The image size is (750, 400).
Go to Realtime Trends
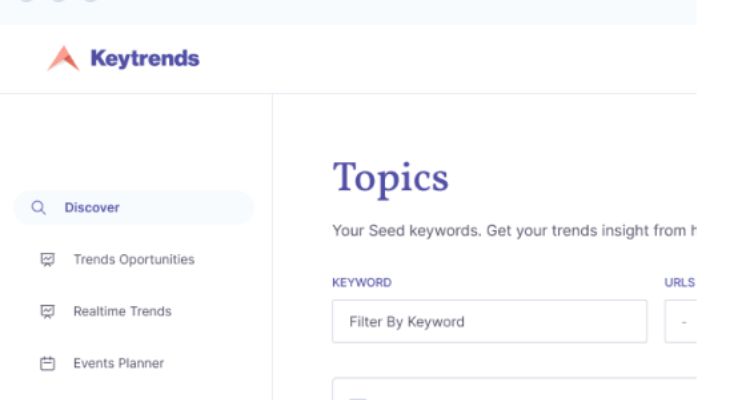click(x=122, y=311)
